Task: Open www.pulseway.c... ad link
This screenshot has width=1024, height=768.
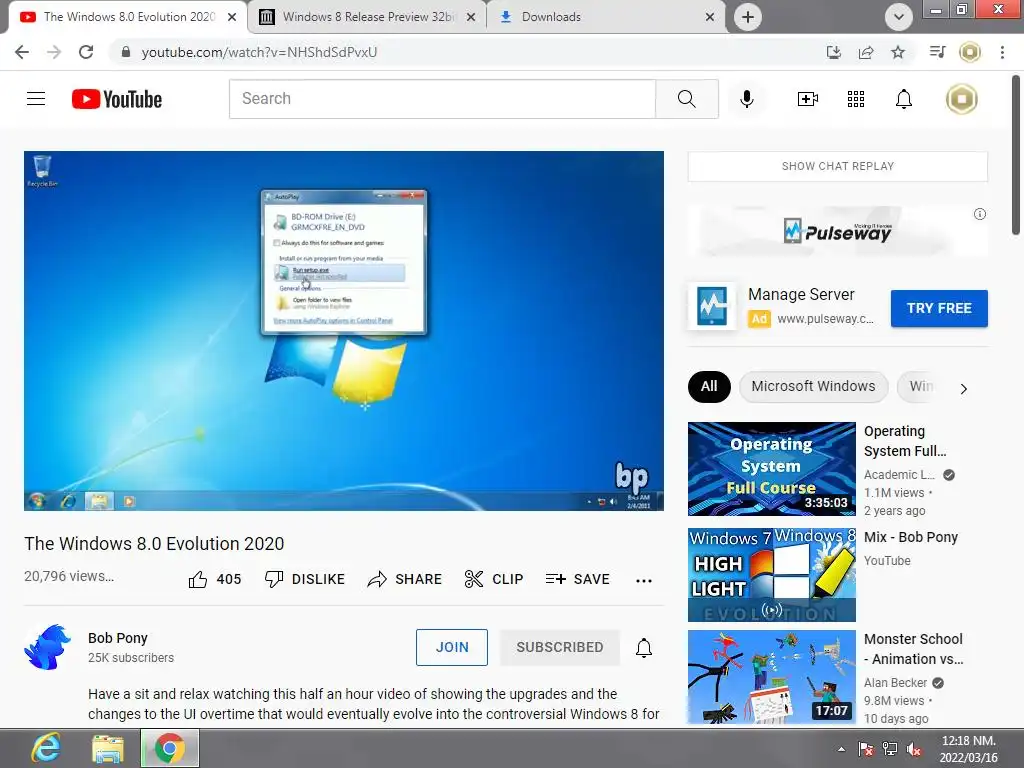Action: pos(825,319)
